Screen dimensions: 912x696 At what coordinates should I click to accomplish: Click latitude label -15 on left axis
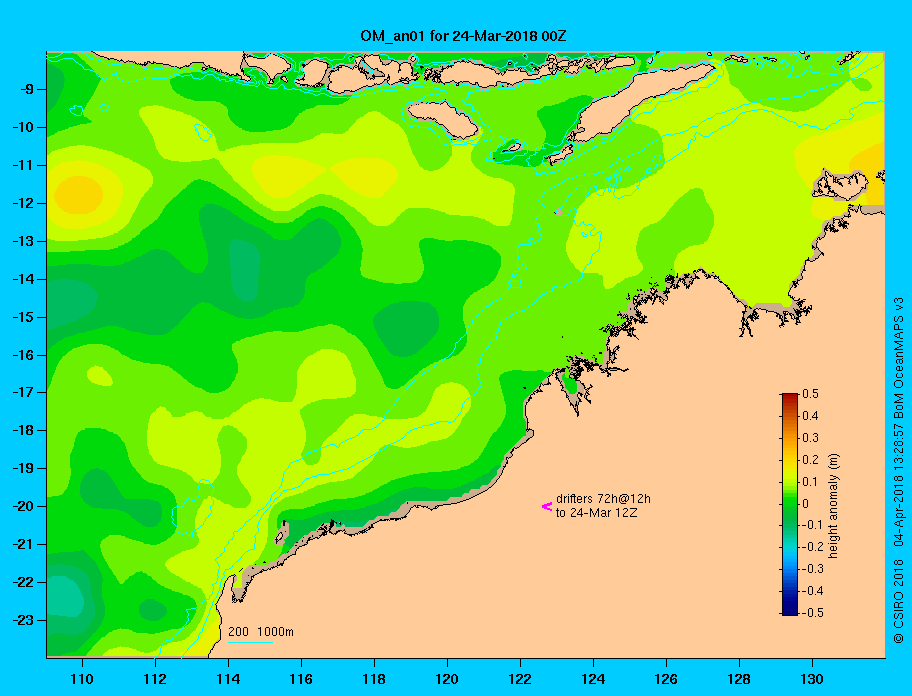coord(22,317)
